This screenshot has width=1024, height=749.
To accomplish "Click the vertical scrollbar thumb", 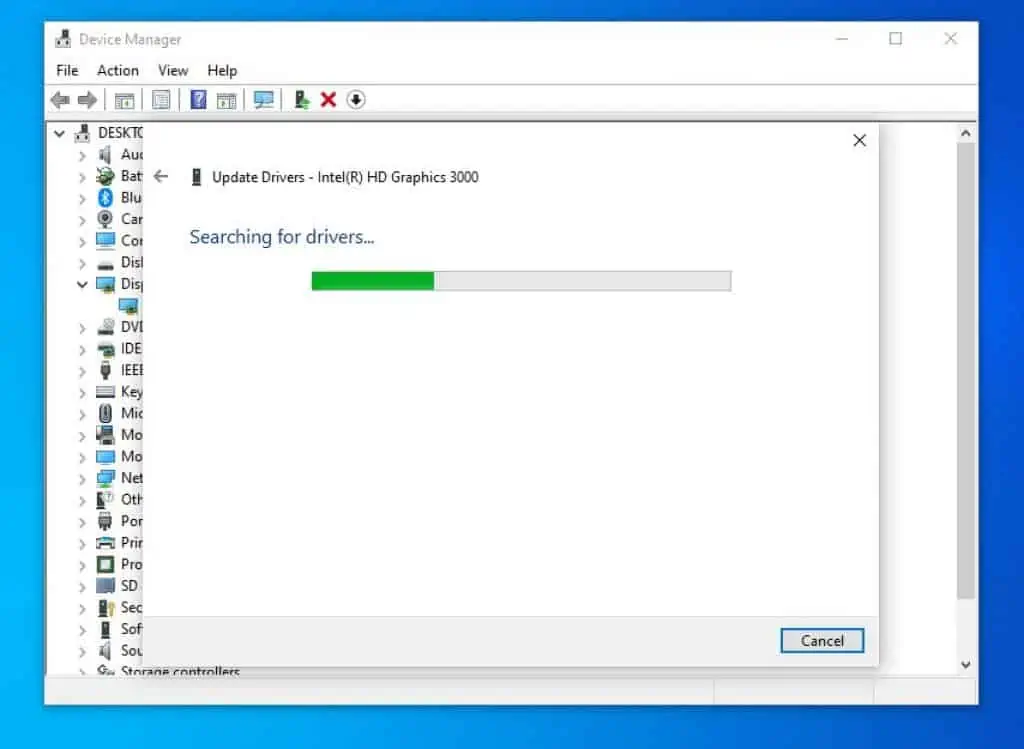I will 966,371.
